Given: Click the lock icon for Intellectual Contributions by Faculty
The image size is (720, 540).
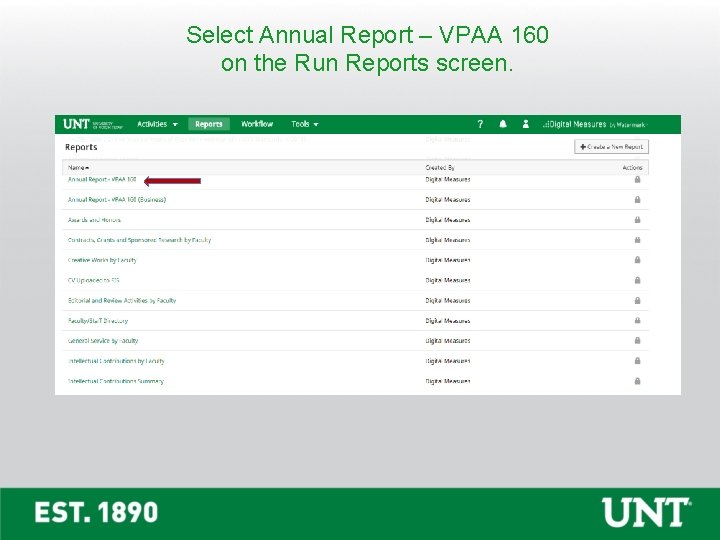Looking at the screenshot, I should click(637, 361).
